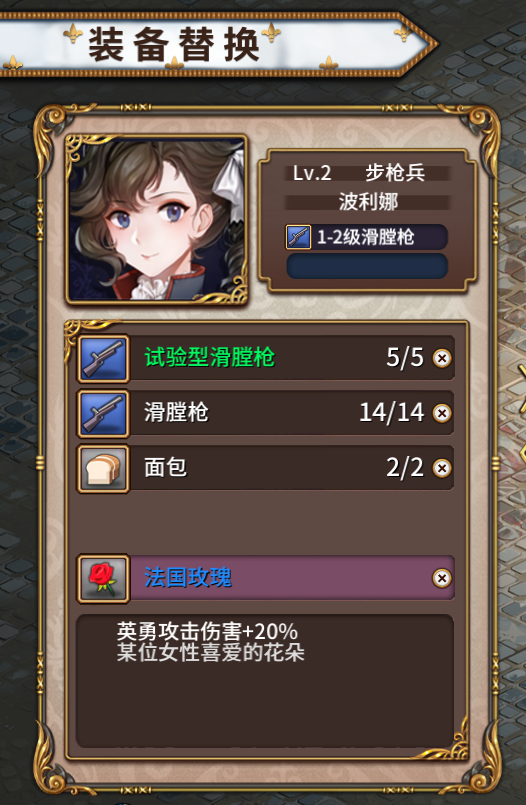Click the 1-2级滑膛枪 weapon proficiency label

coord(365,237)
